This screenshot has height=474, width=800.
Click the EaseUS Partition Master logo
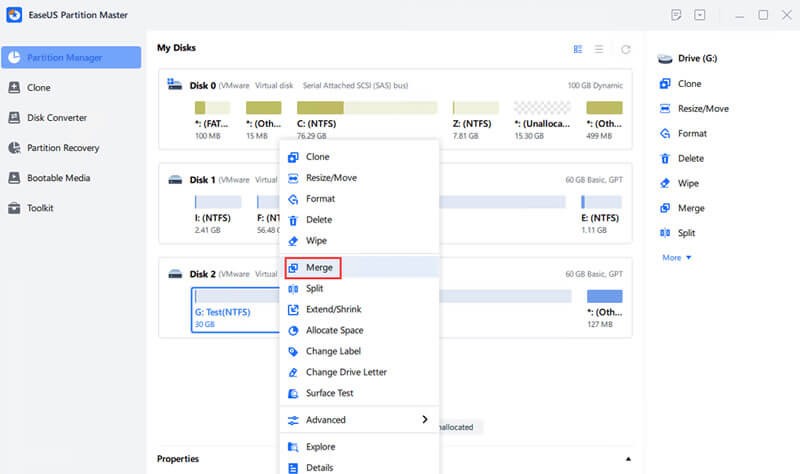[x=14, y=15]
